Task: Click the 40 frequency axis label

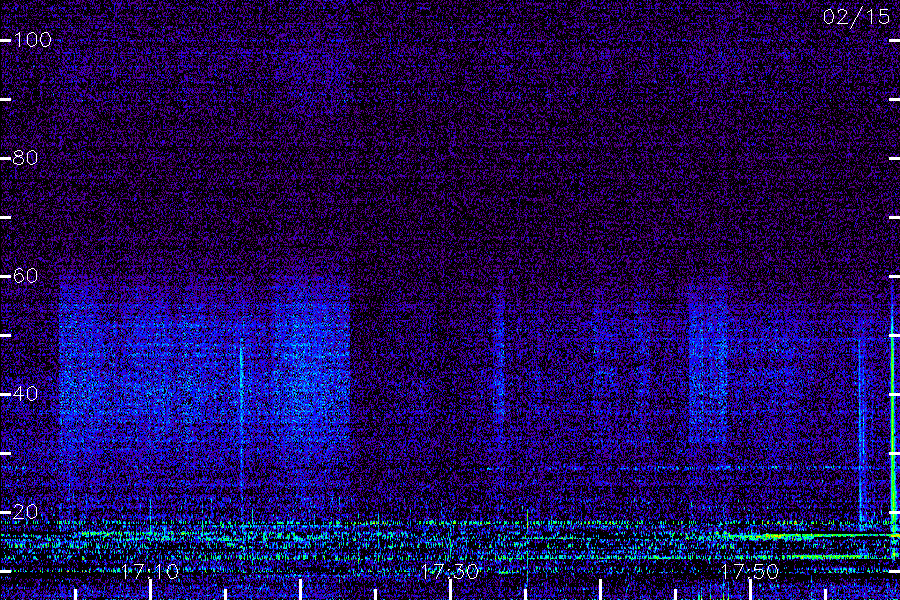Action: coord(25,393)
